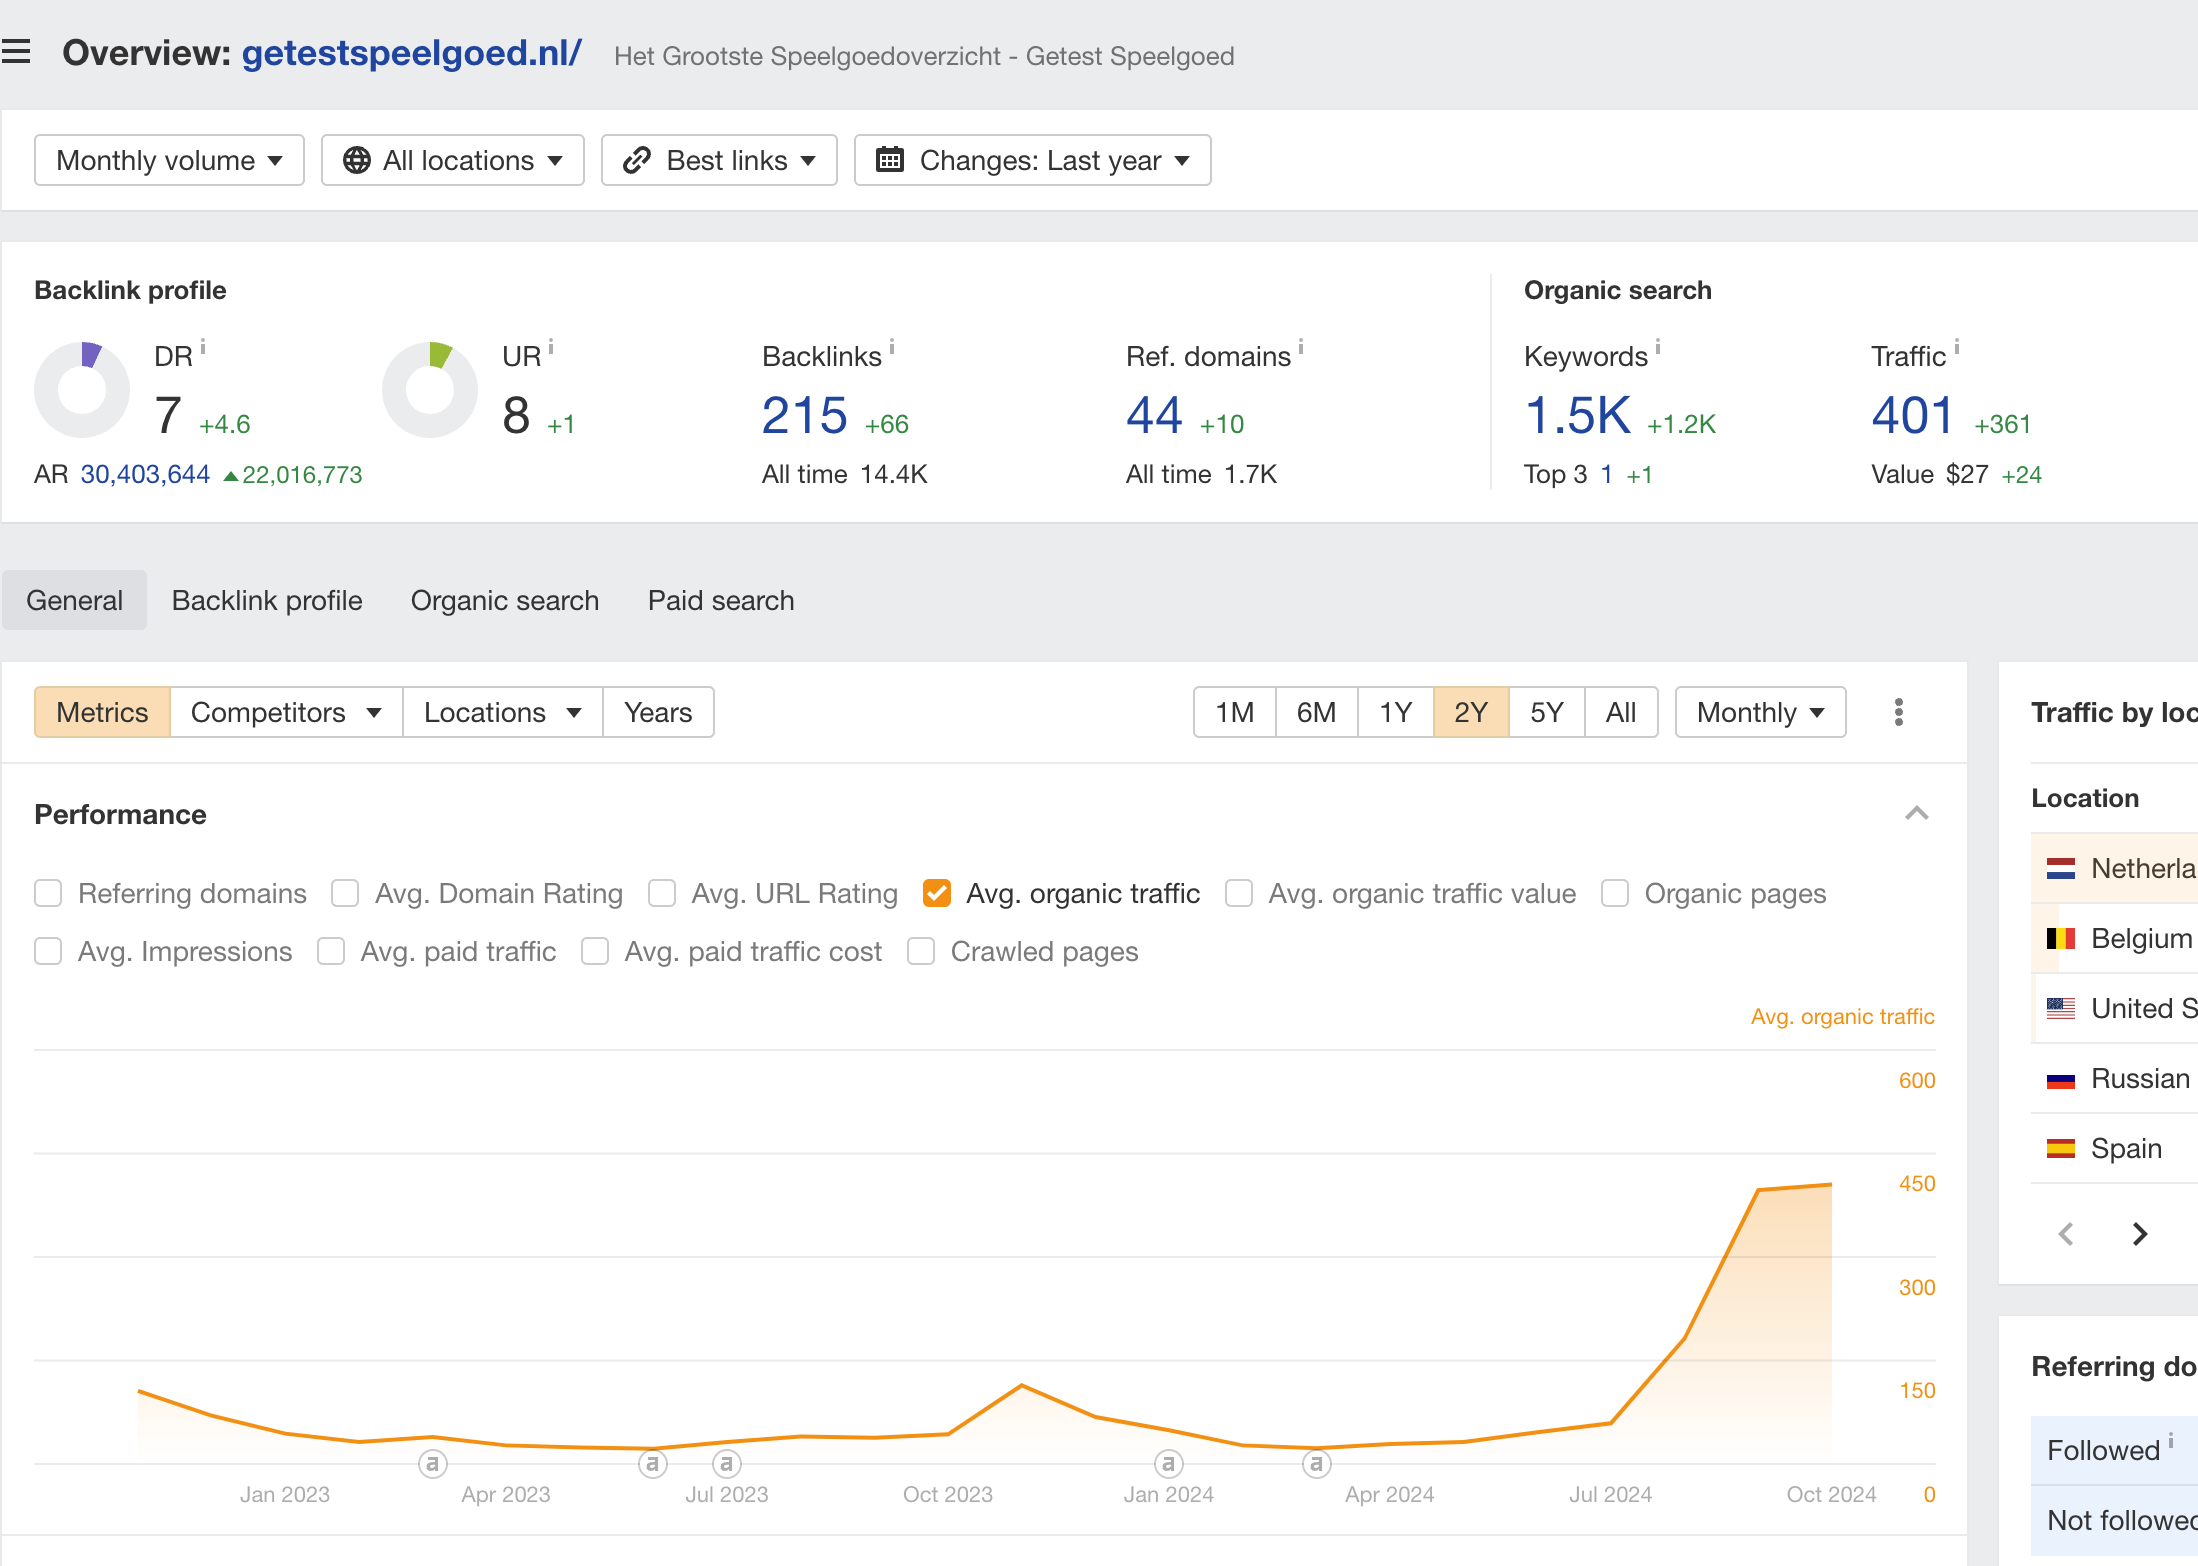
Task: Open the Best links dropdown
Action: pyautogui.click(x=719, y=160)
